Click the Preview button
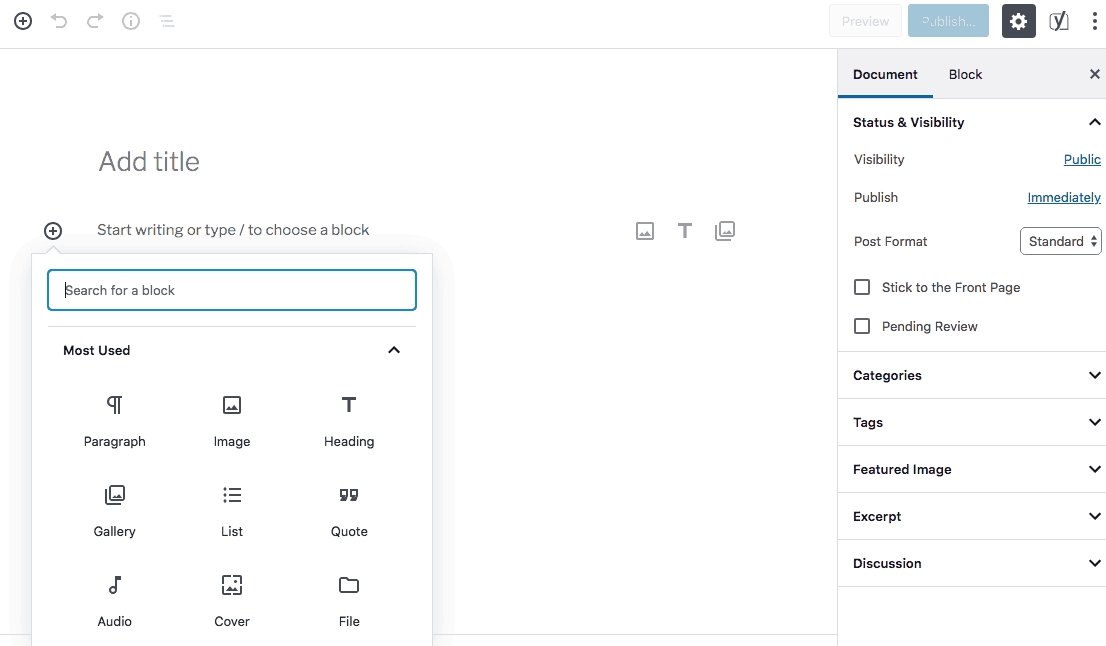This screenshot has height=646, width=1106. (x=865, y=21)
